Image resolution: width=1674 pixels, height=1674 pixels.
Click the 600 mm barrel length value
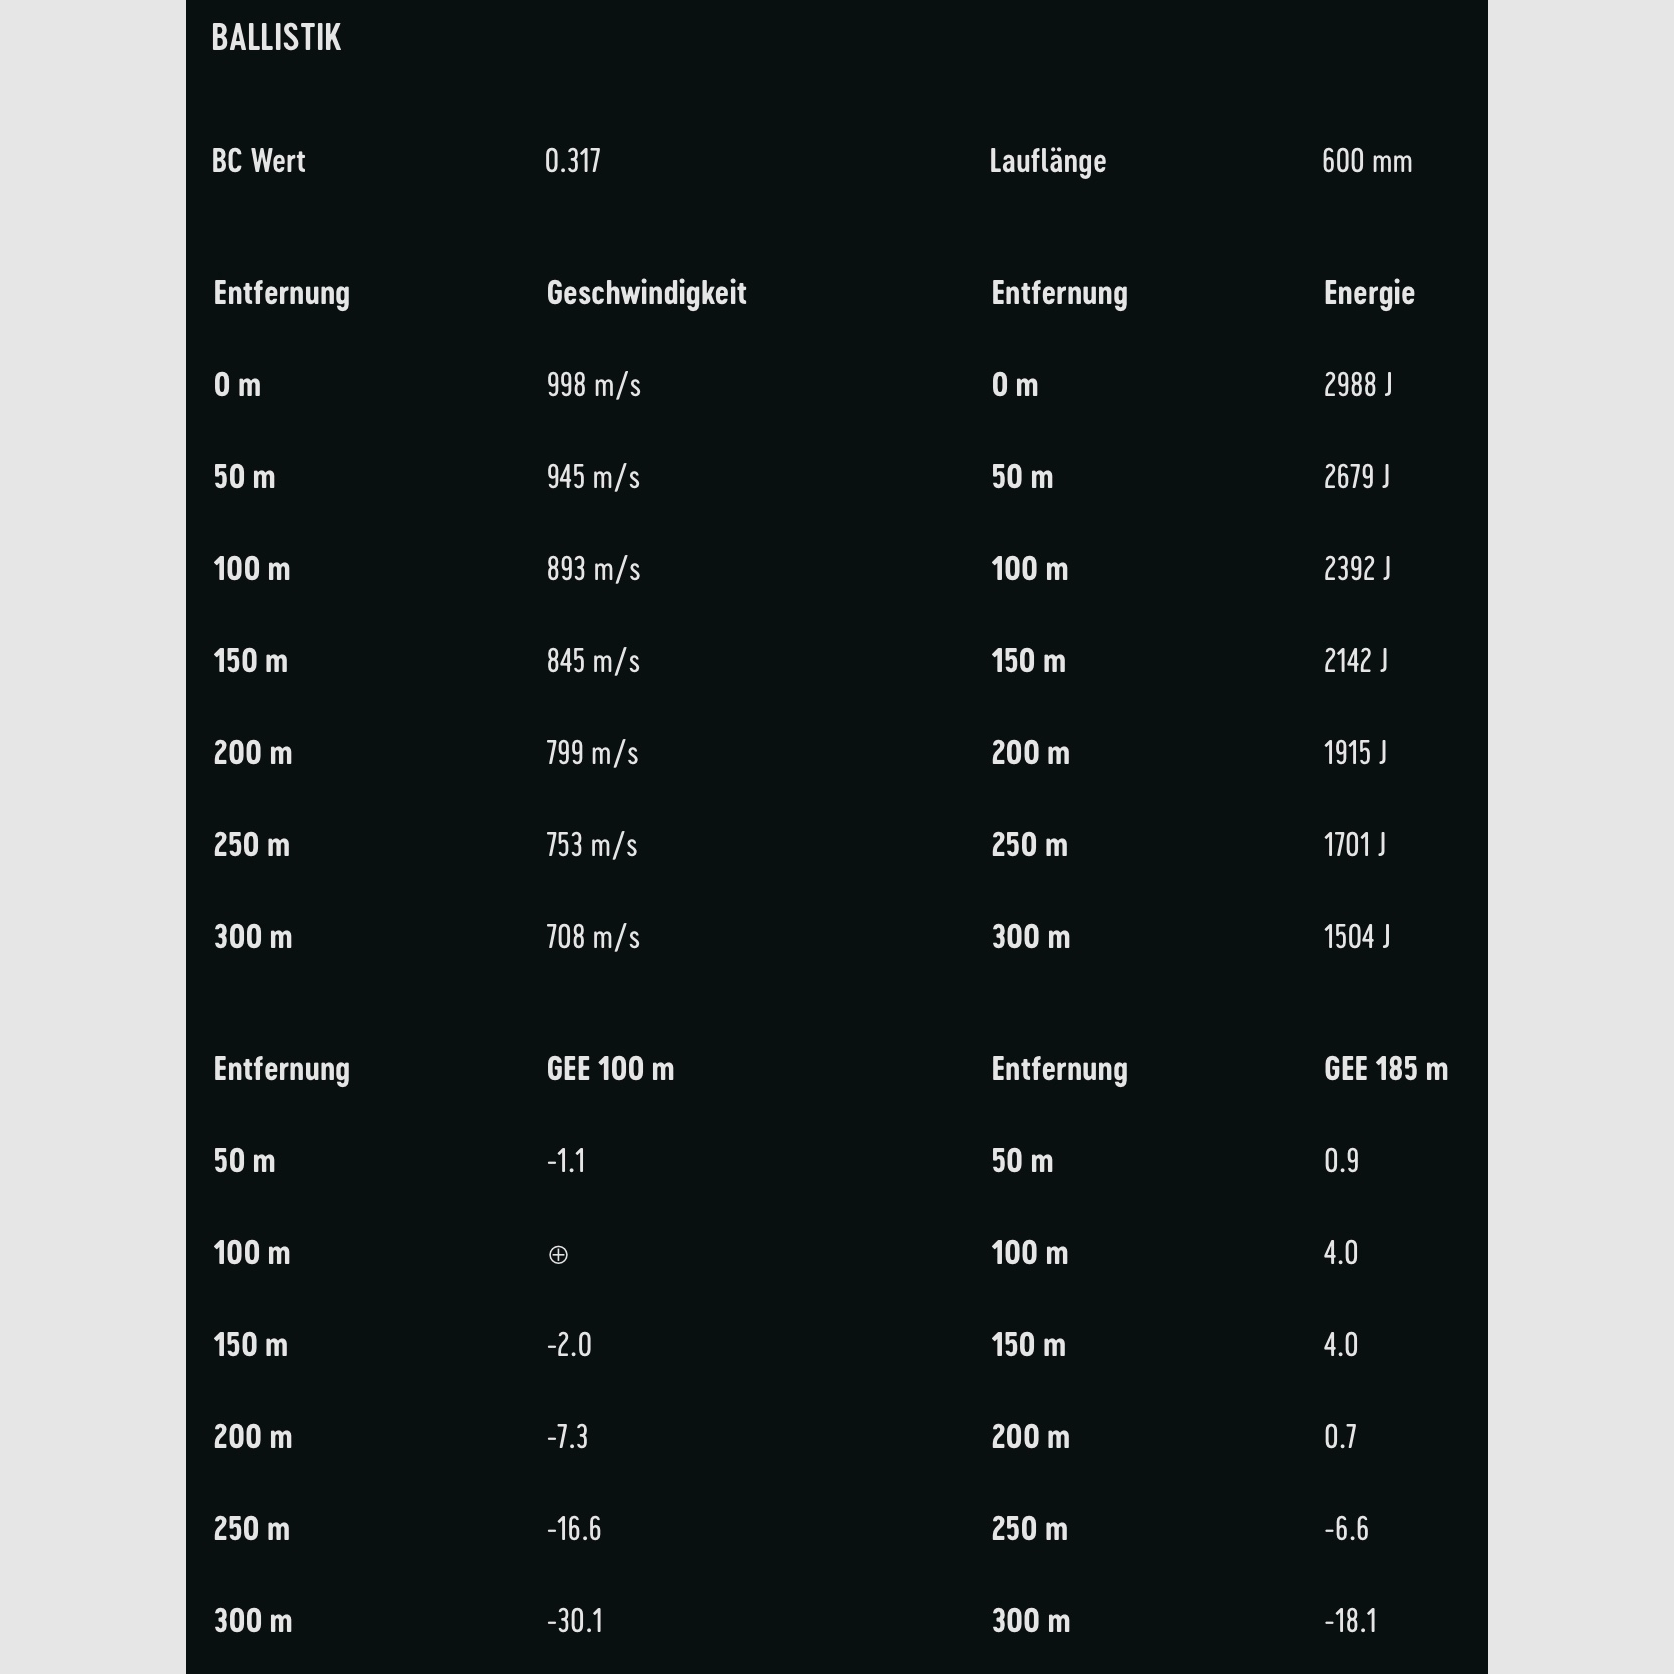1366,161
